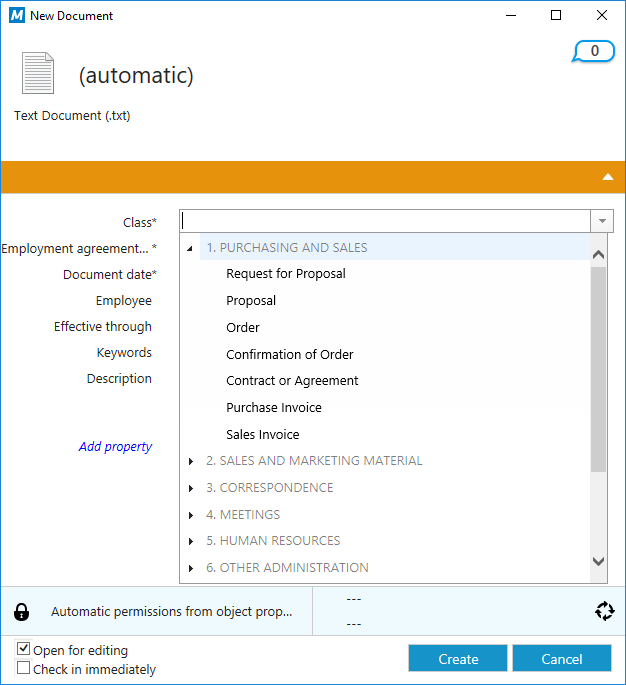Click the Add property link

click(115, 446)
